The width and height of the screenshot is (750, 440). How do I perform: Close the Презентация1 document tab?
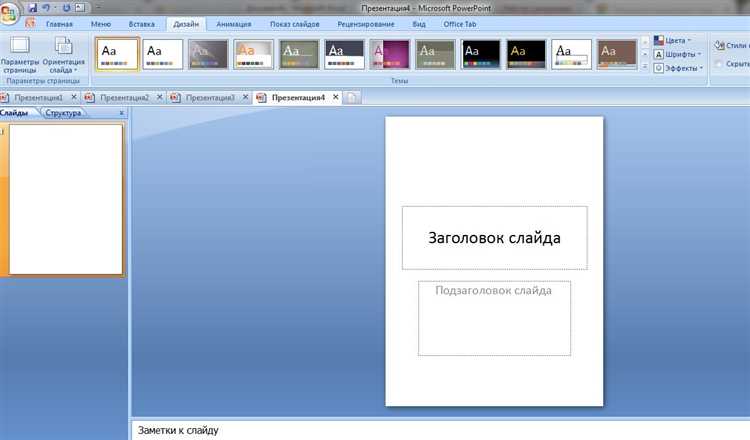74,97
